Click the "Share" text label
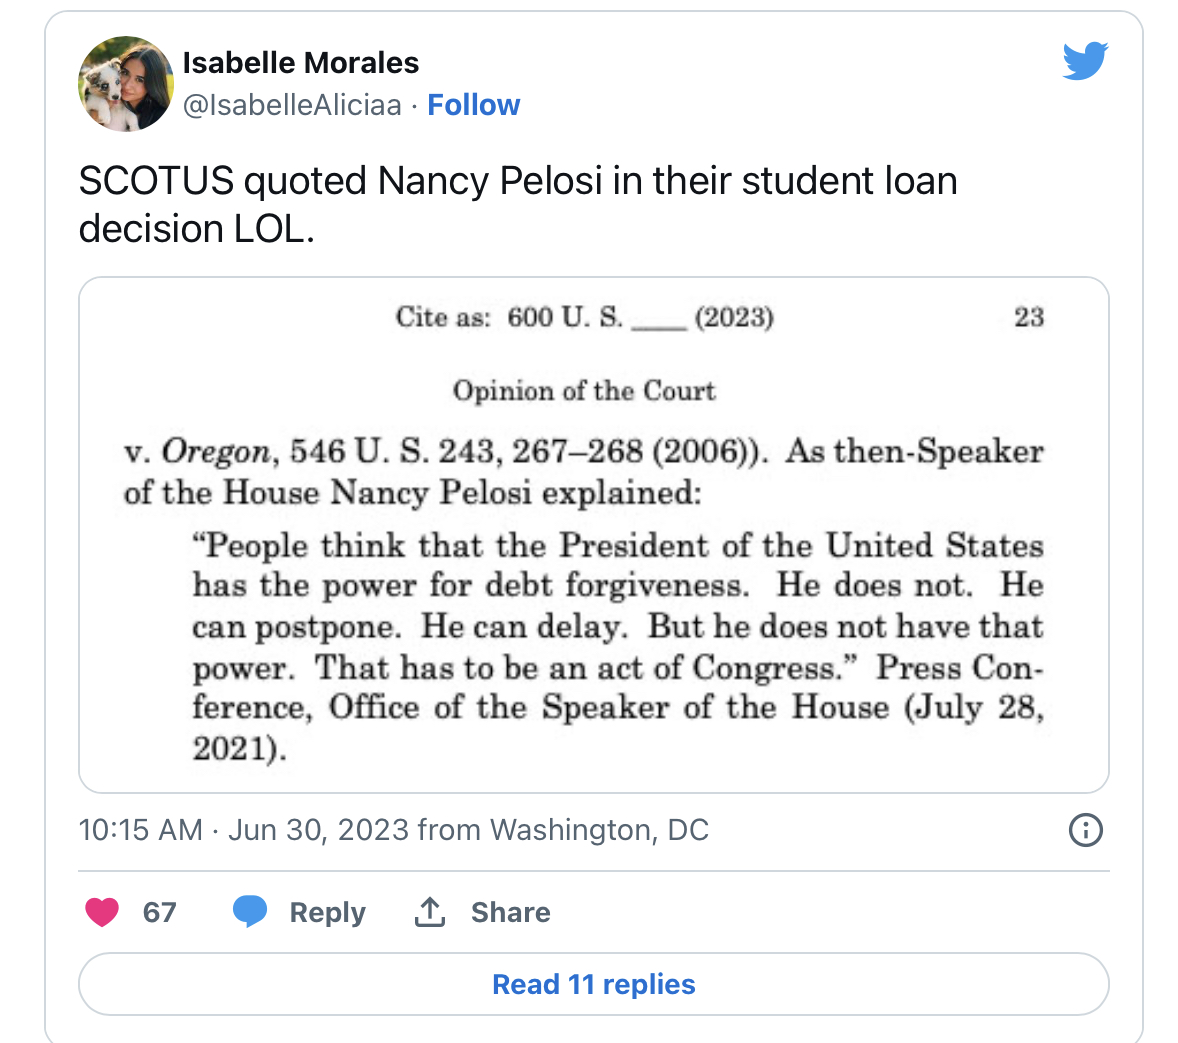 tap(510, 913)
